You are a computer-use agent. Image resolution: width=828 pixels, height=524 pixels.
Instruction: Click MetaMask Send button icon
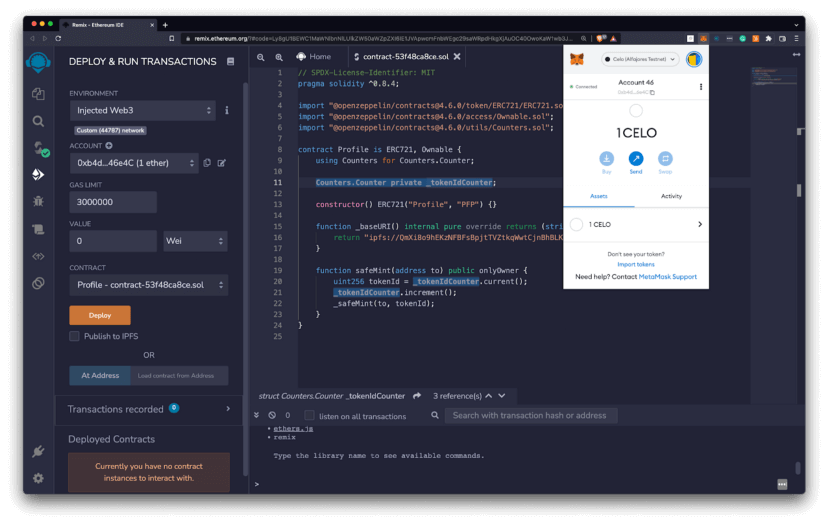[636, 159]
